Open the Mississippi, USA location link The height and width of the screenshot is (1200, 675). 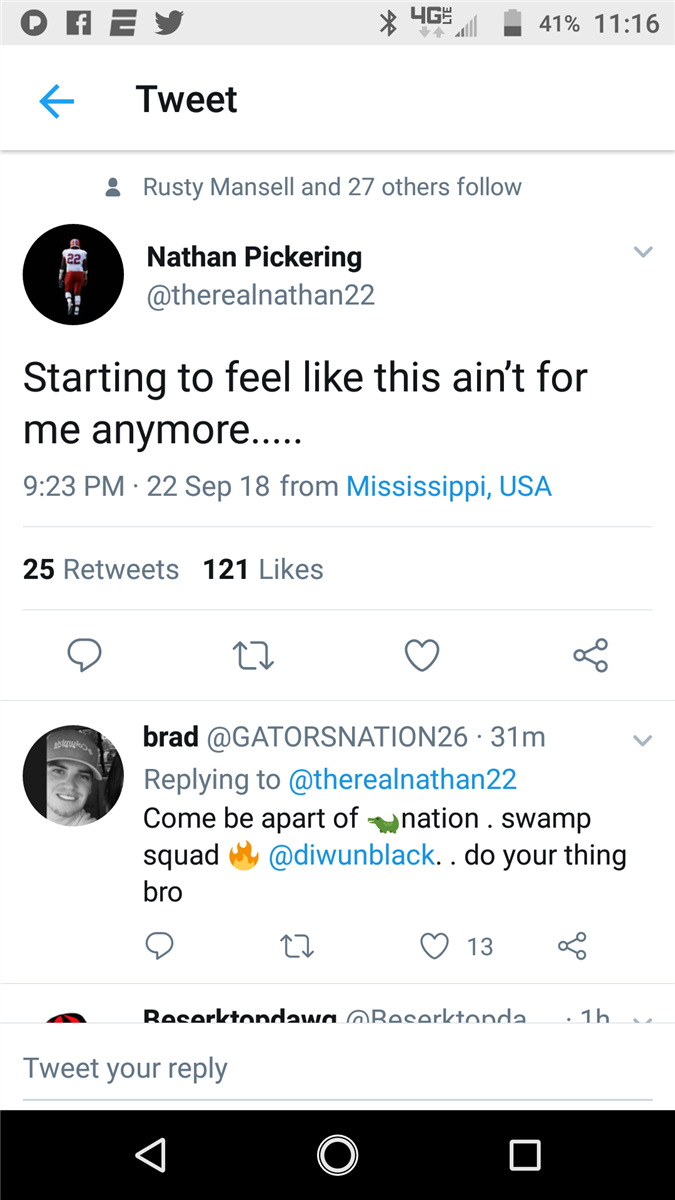(448, 487)
